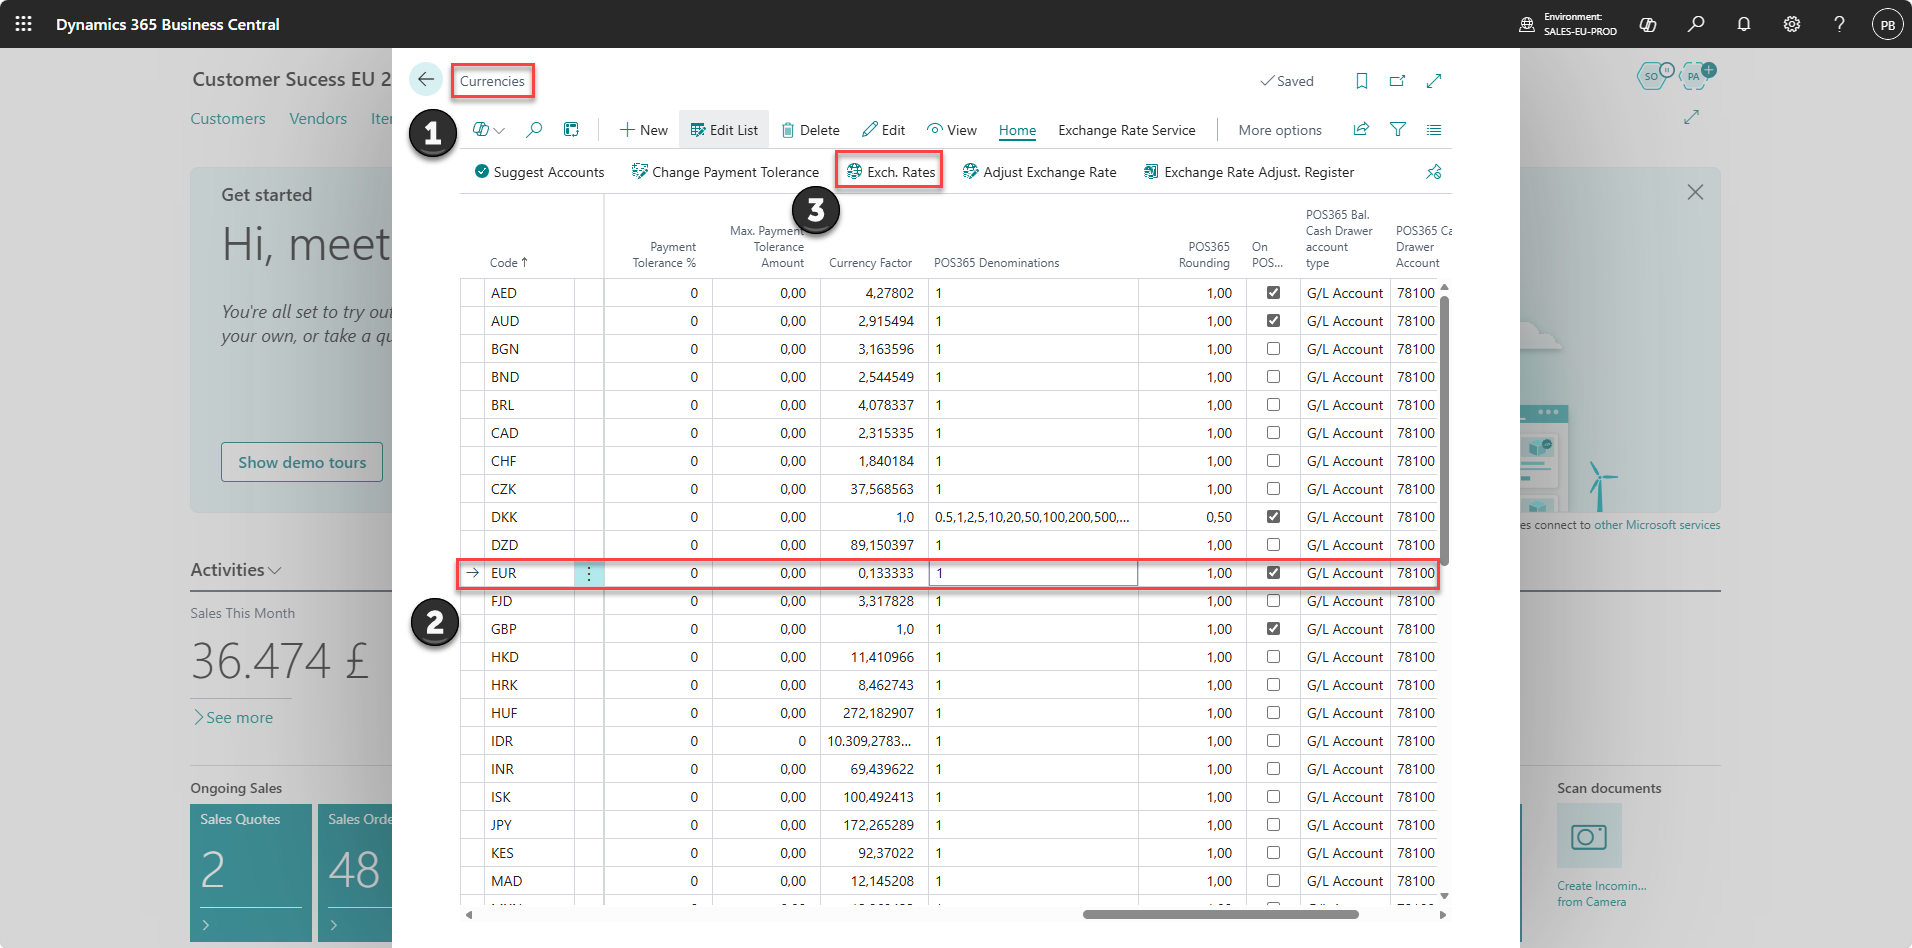Open the Copilot dropdown in action bar
The image size is (1912, 948).
(488, 130)
